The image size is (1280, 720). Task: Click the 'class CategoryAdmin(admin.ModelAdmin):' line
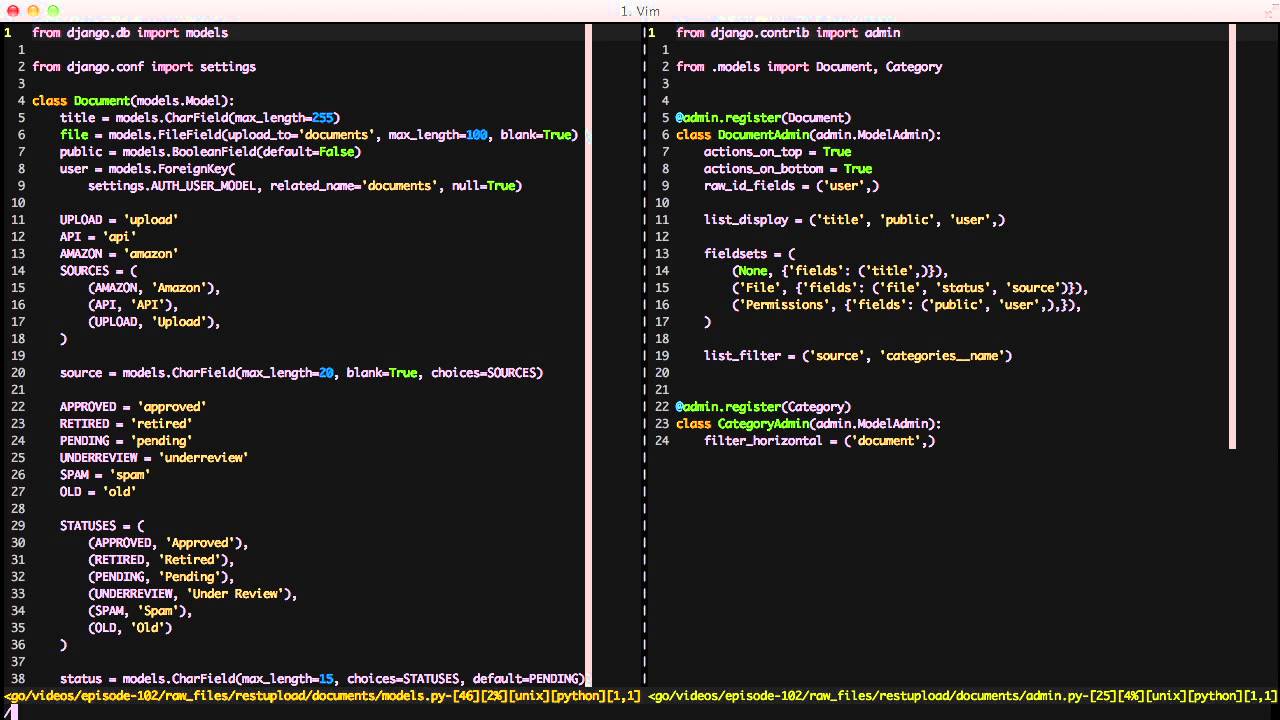click(x=809, y=424)
